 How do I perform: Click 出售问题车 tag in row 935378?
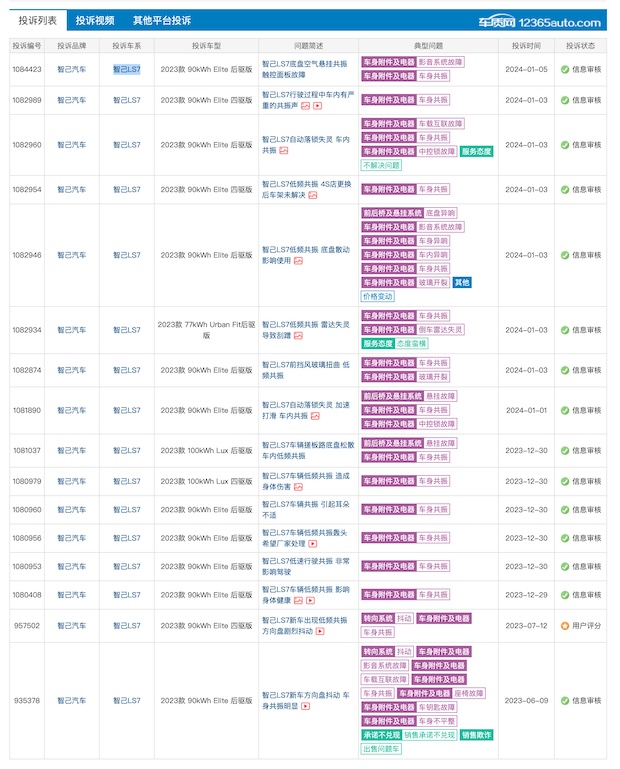(381, 749)
